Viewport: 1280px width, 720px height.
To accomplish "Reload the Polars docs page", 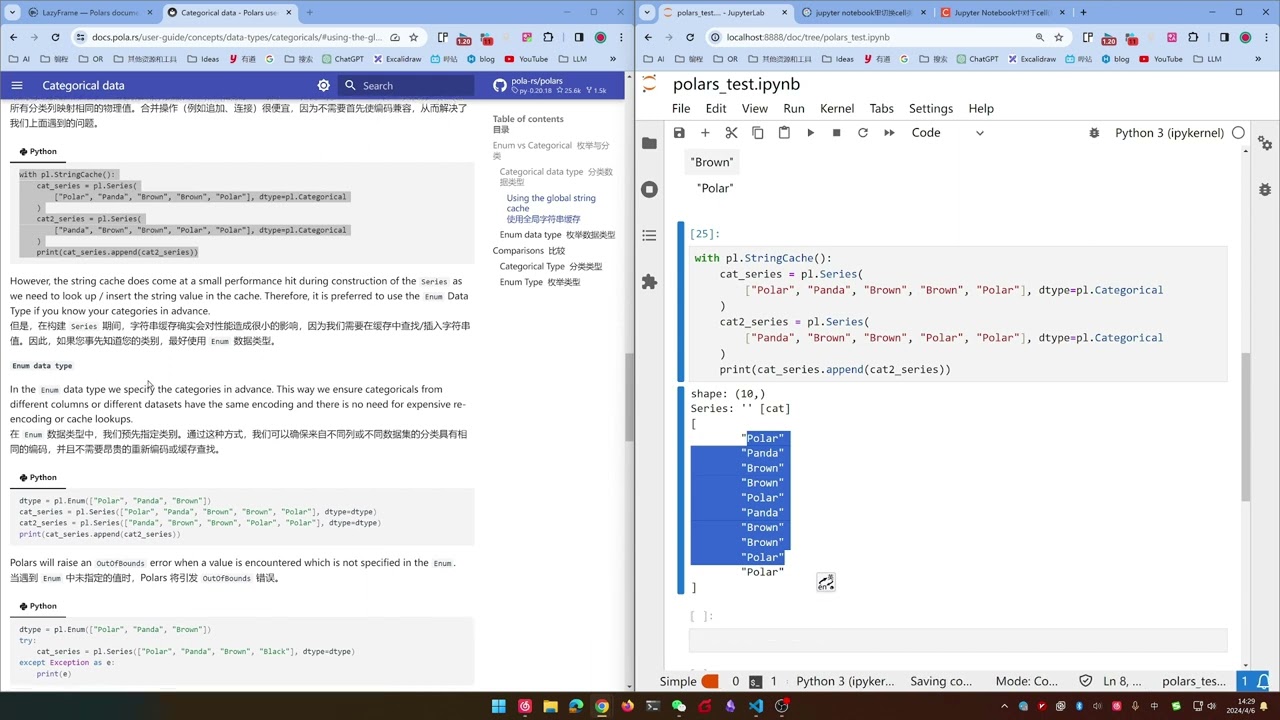I will point(55,37).
